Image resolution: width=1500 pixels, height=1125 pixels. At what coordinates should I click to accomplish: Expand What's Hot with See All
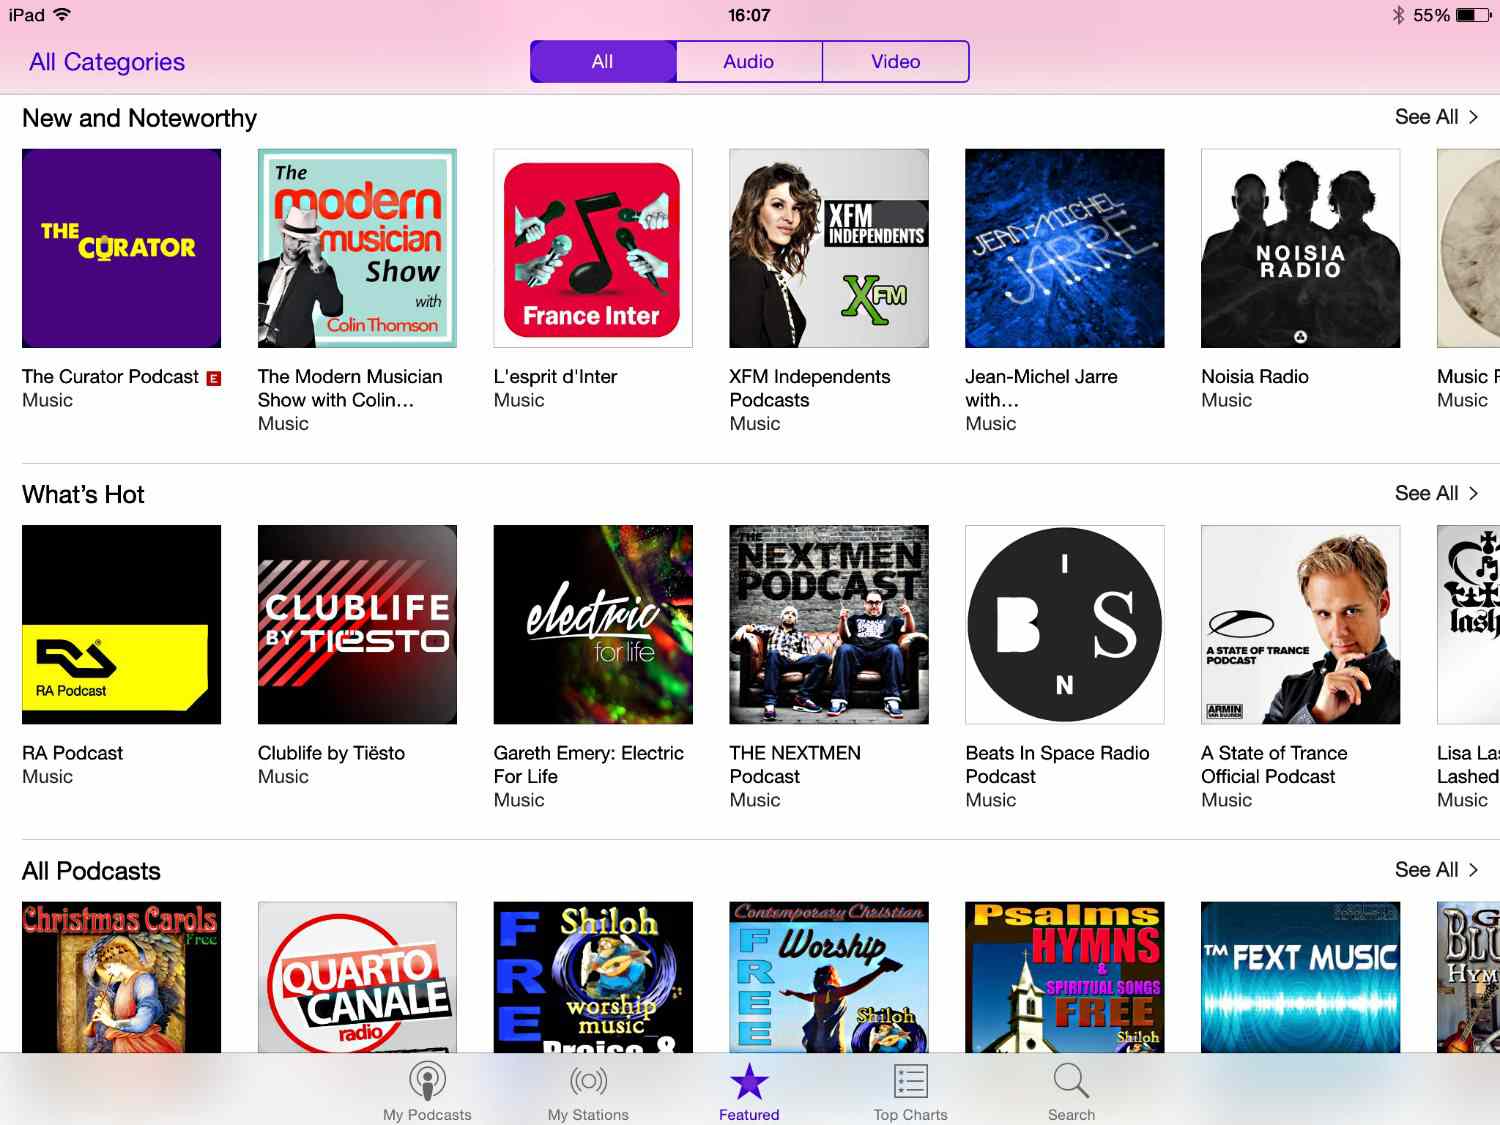[1435, 493]
